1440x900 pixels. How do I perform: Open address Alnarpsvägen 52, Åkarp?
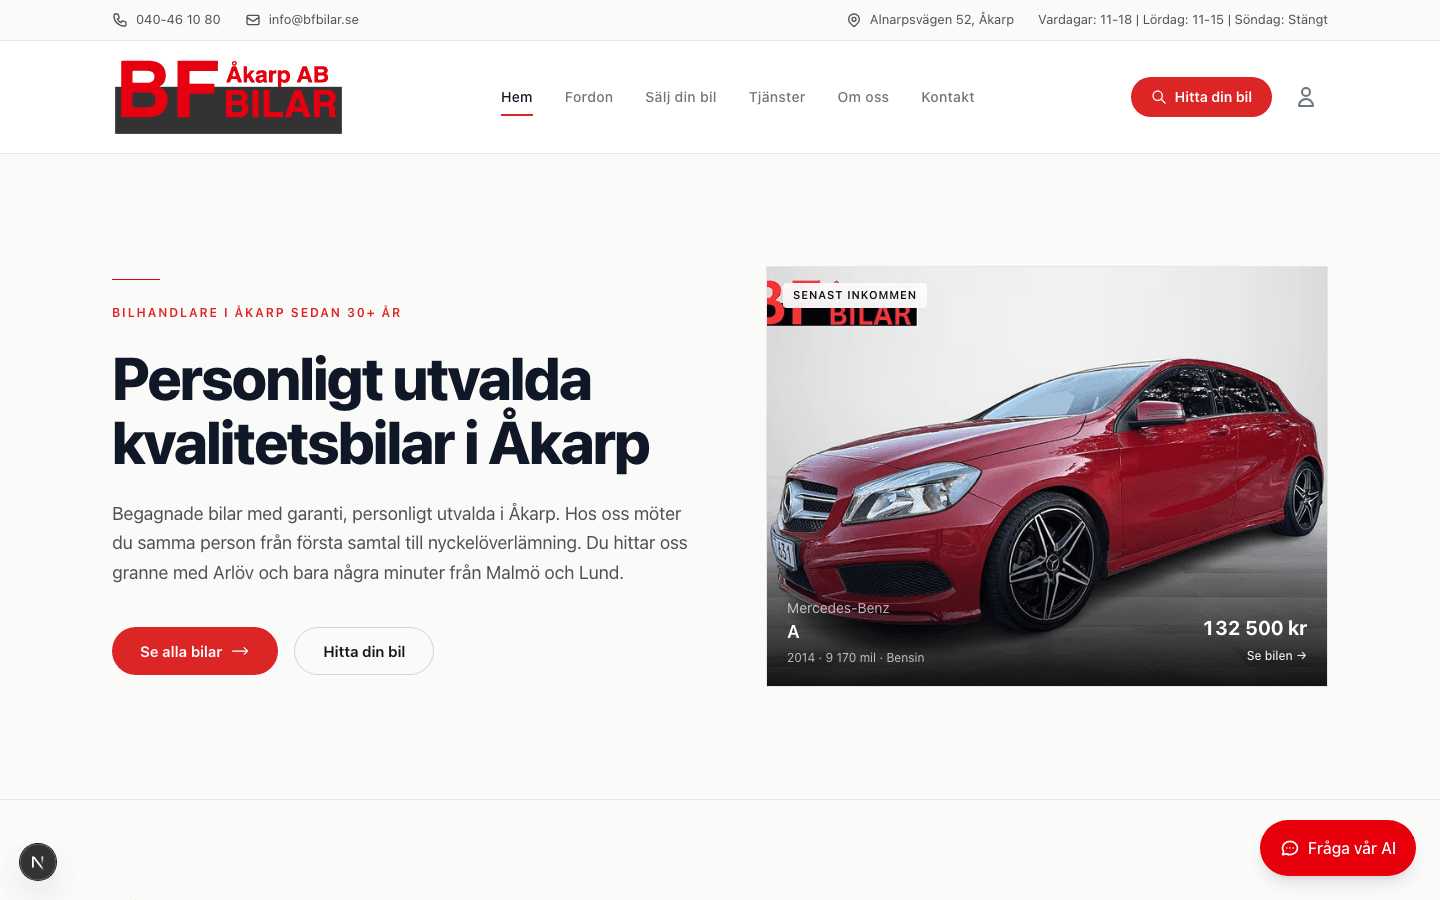pos(942,20)
